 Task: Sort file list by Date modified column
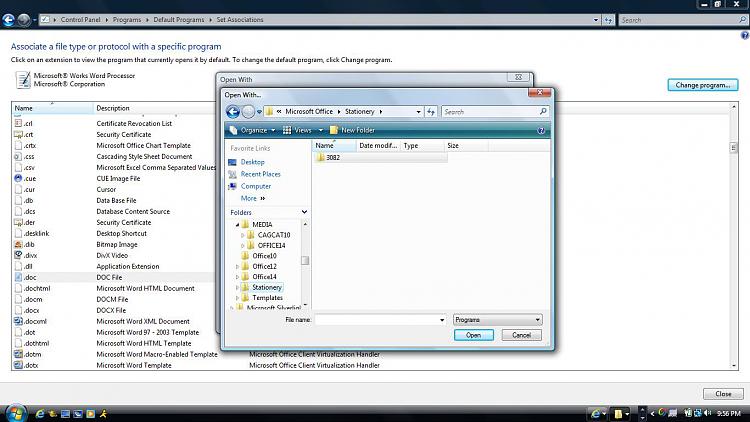tap(378, 145)
